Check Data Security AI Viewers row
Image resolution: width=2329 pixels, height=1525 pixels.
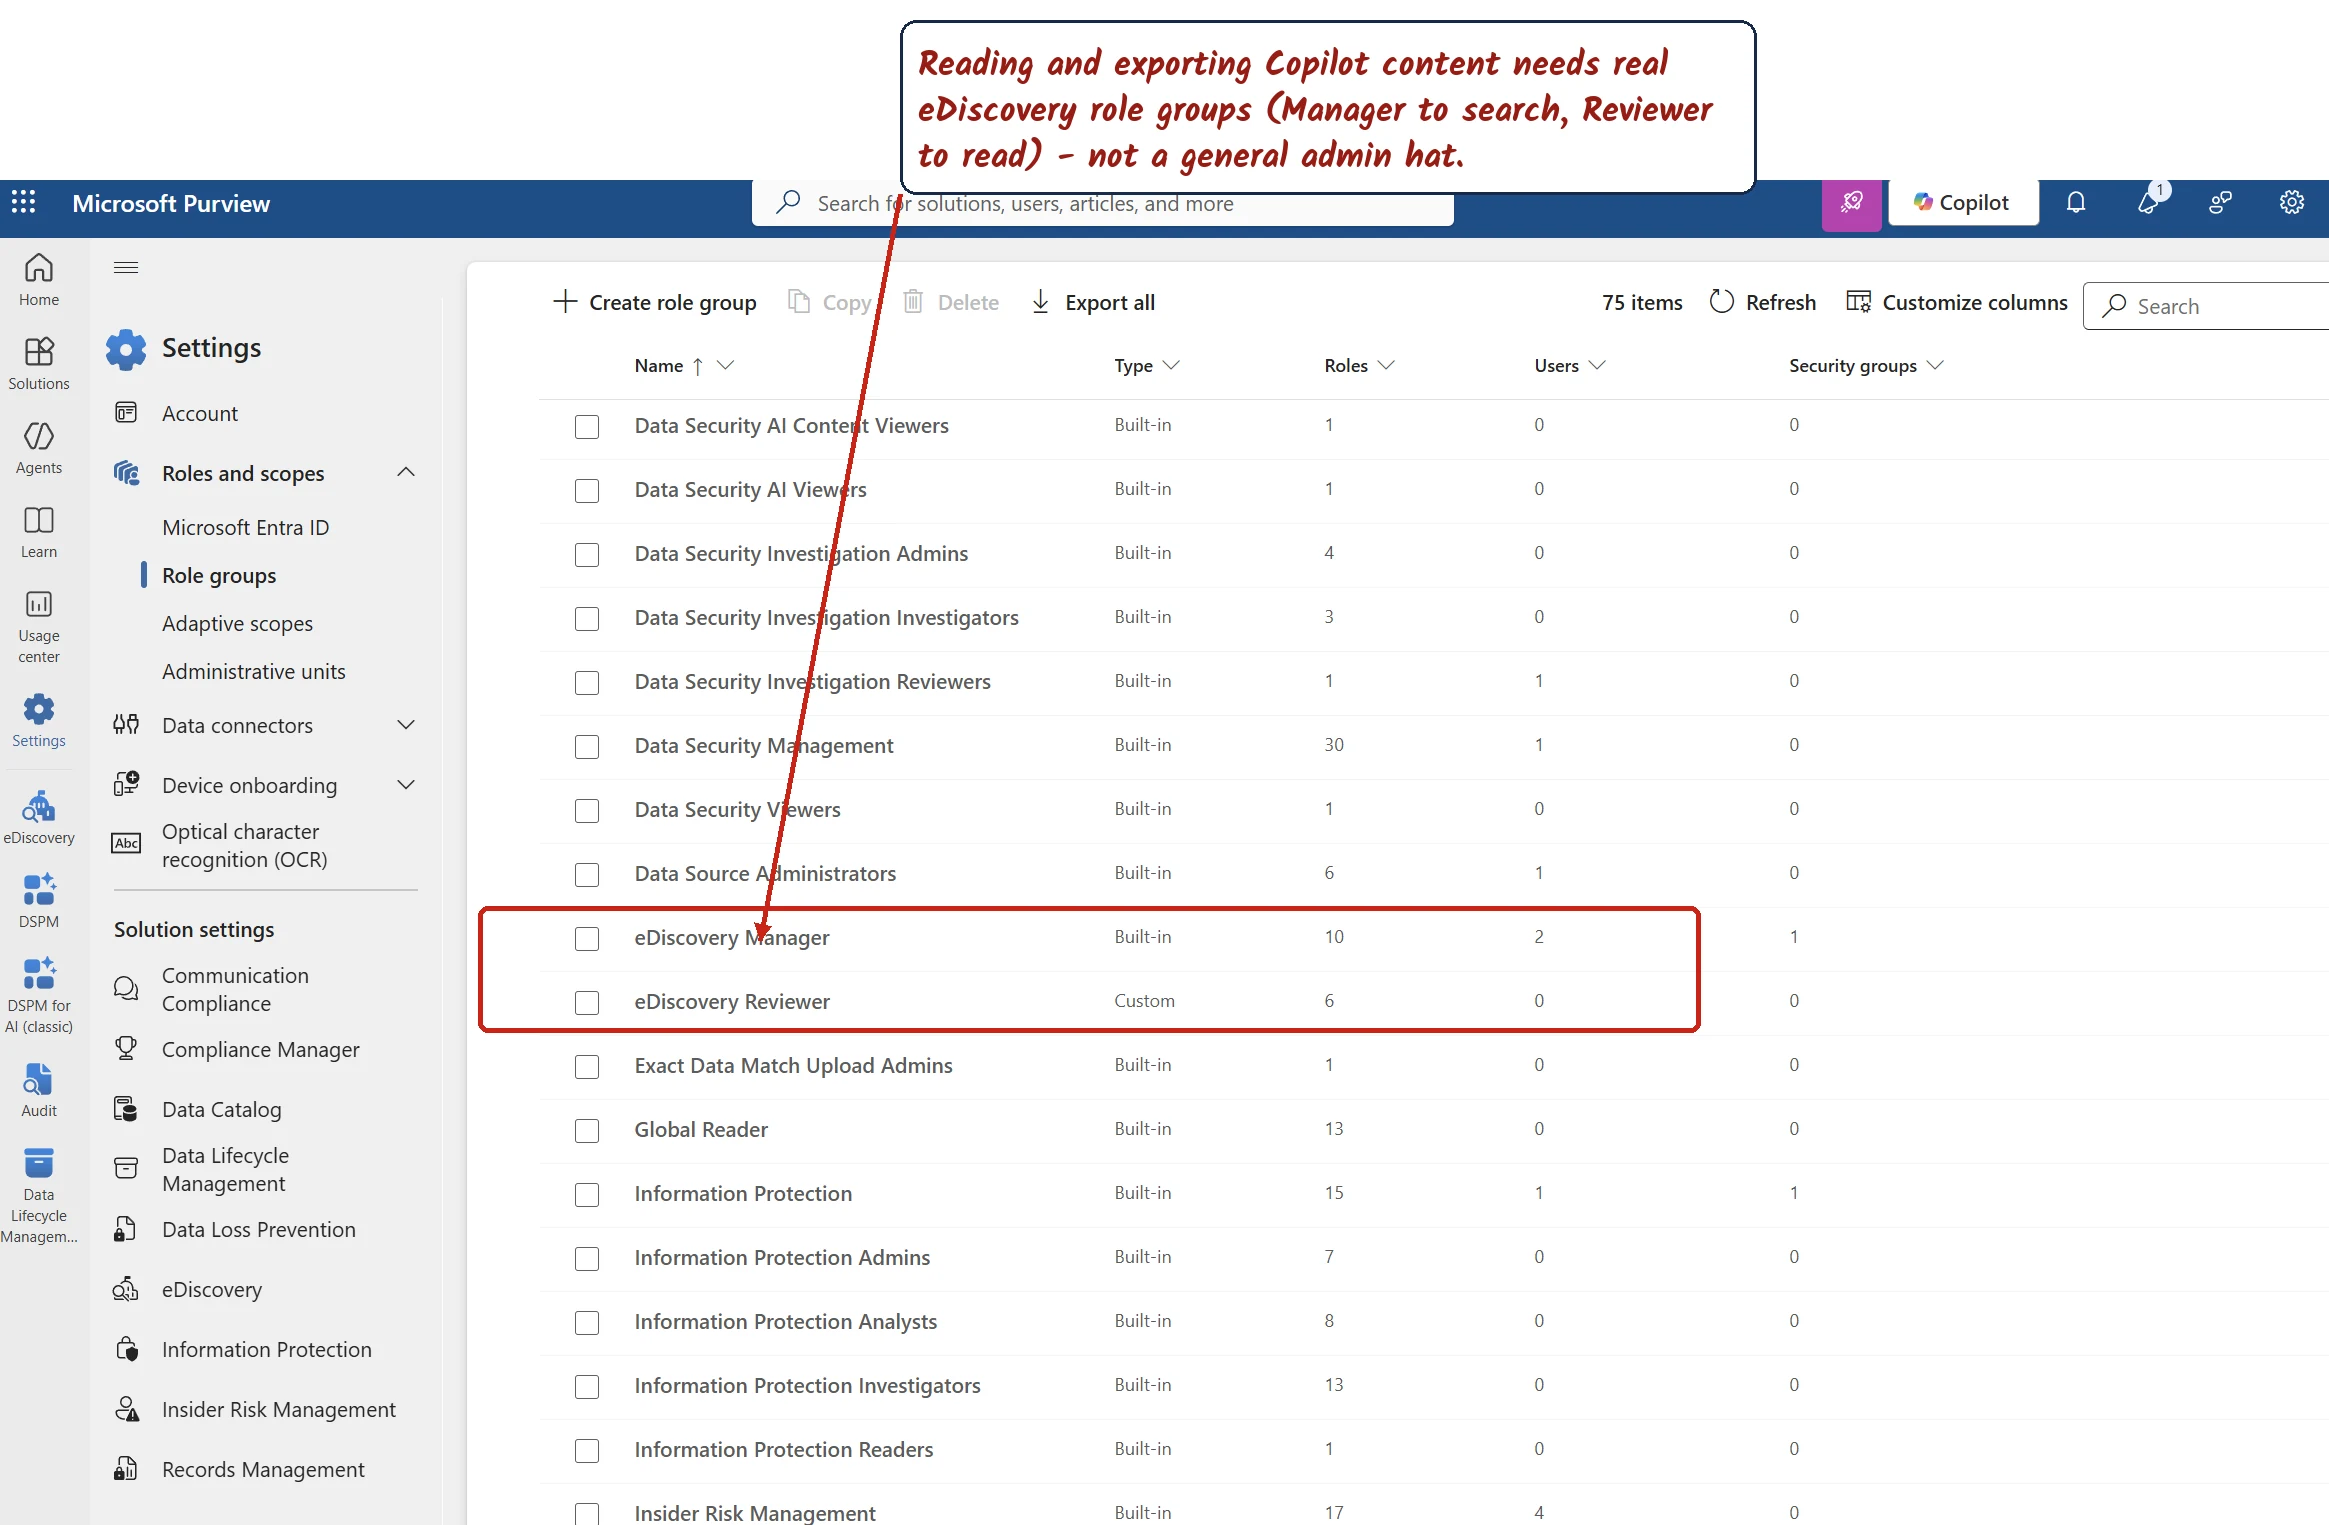pos(587,491)
